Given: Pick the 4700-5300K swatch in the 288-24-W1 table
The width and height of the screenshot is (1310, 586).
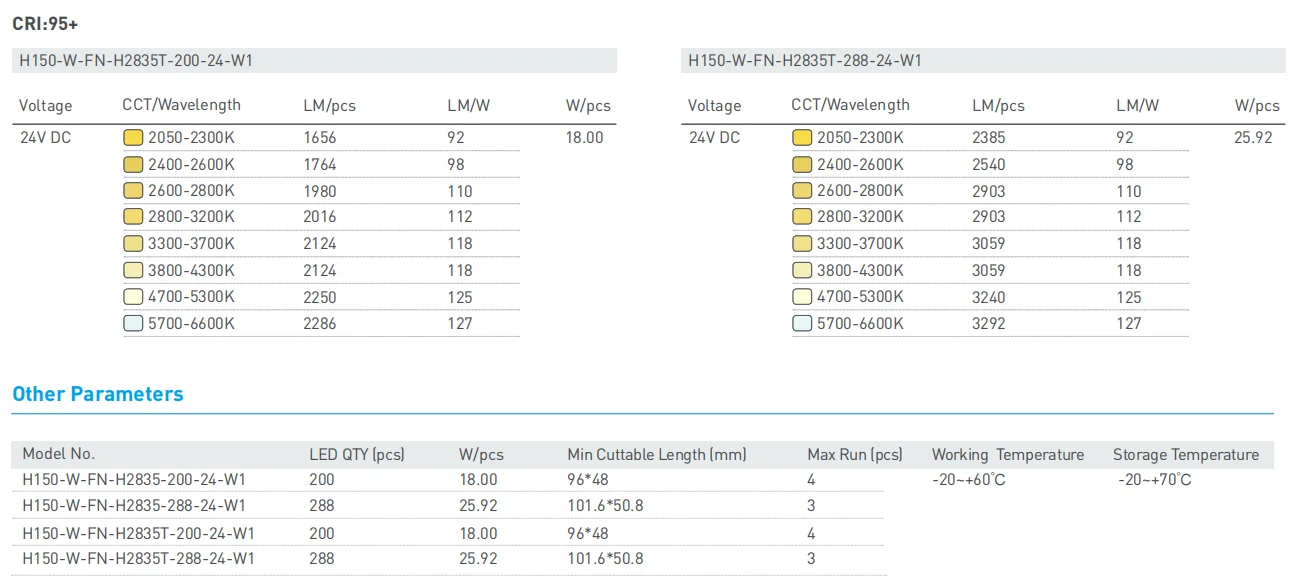Looking at the screenshot, I should point(801,297).
